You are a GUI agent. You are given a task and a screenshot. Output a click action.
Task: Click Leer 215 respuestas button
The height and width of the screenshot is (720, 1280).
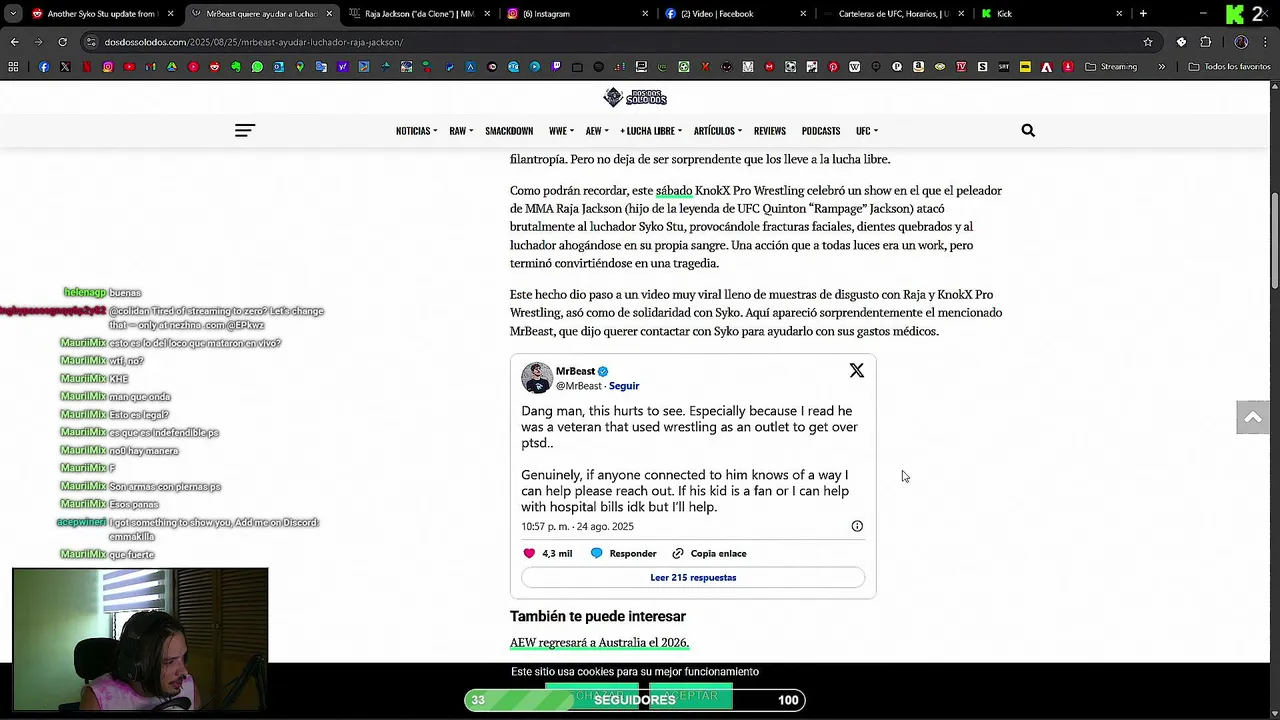[693, 577]
